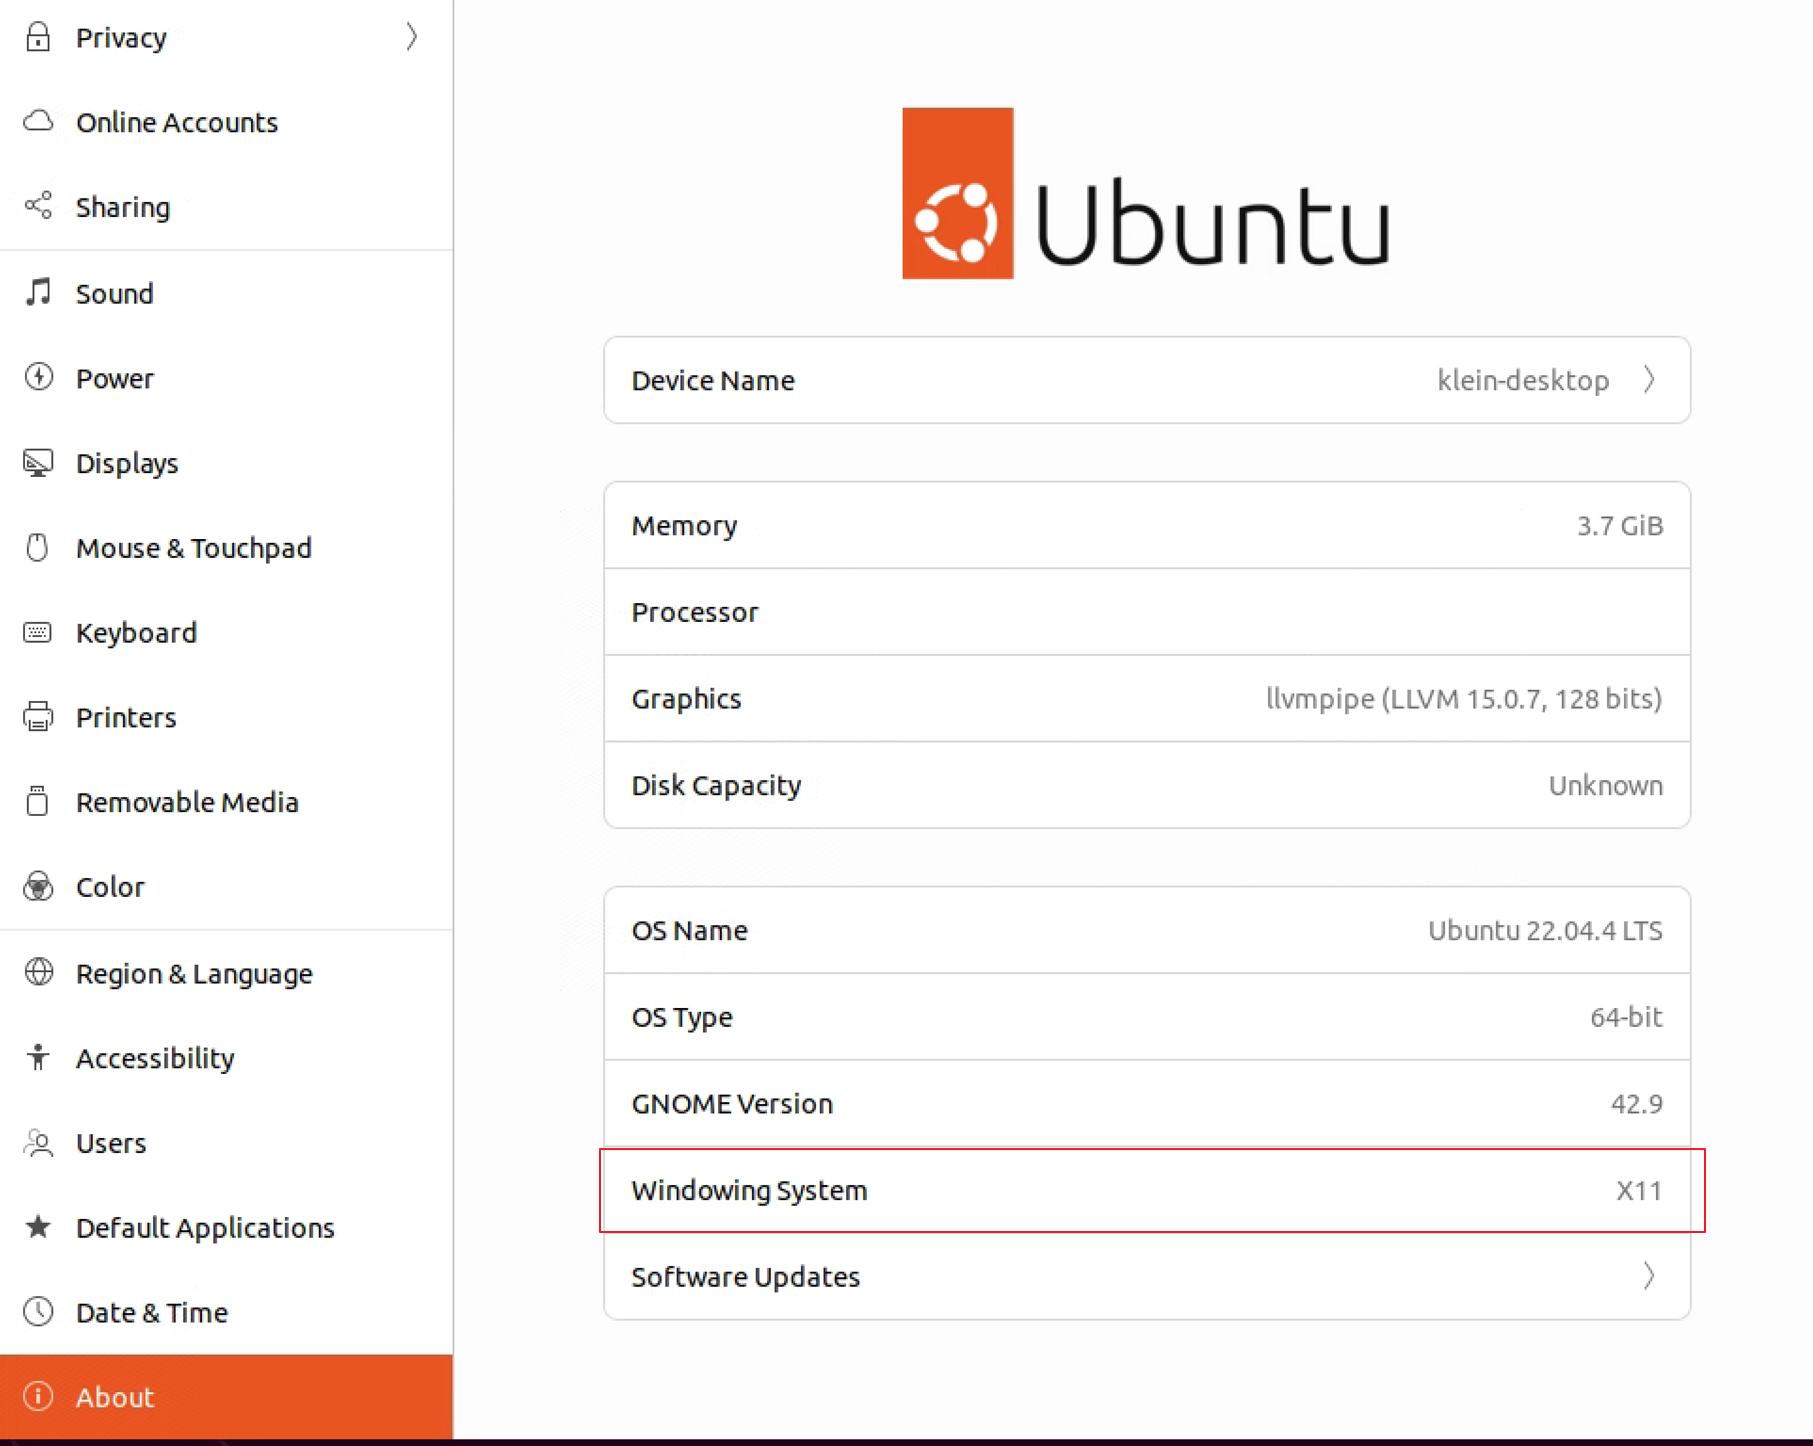Go to Printers settings
Image resolution: width=1813 pixels, height=1446 pixels.
(226, 717)
